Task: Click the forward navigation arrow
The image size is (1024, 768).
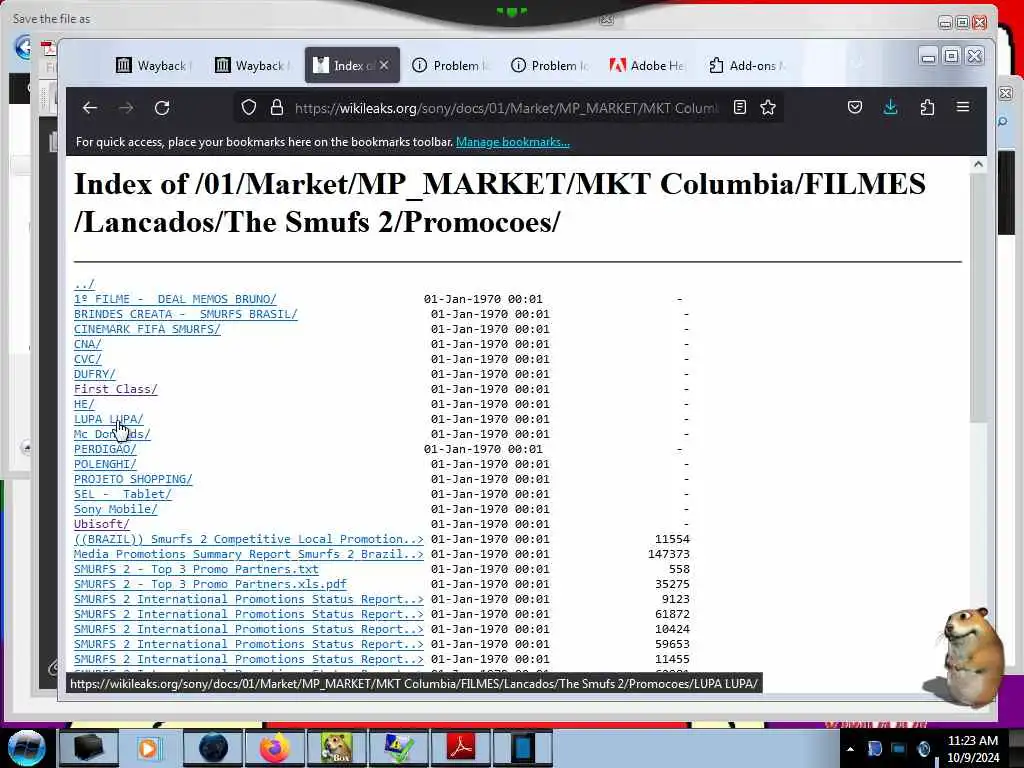Action: [126, 108]
